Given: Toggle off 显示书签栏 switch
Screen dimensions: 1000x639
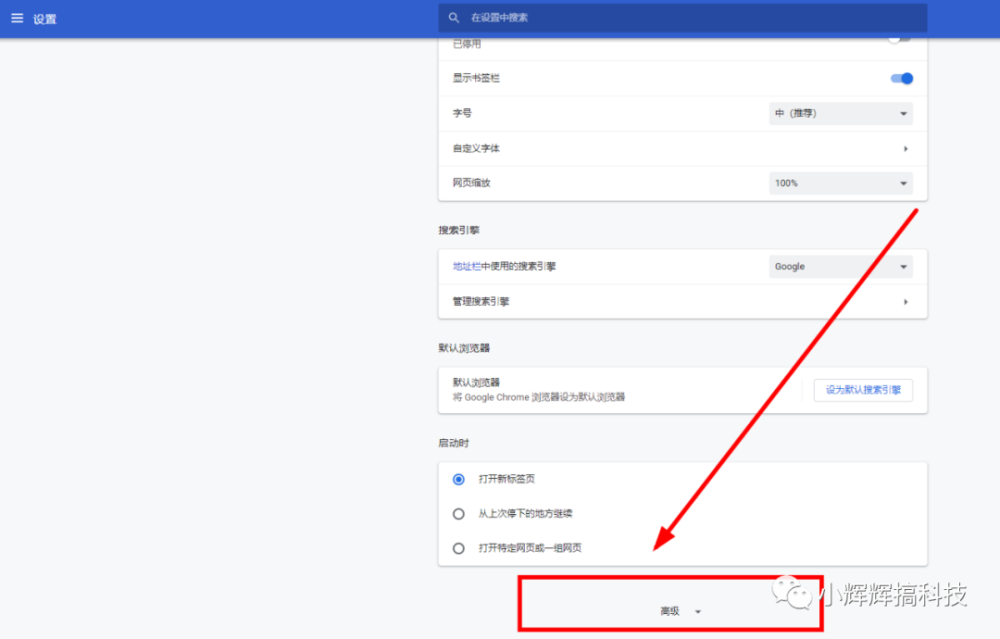Looking at the screenshot, I should [x=901, y=78].
